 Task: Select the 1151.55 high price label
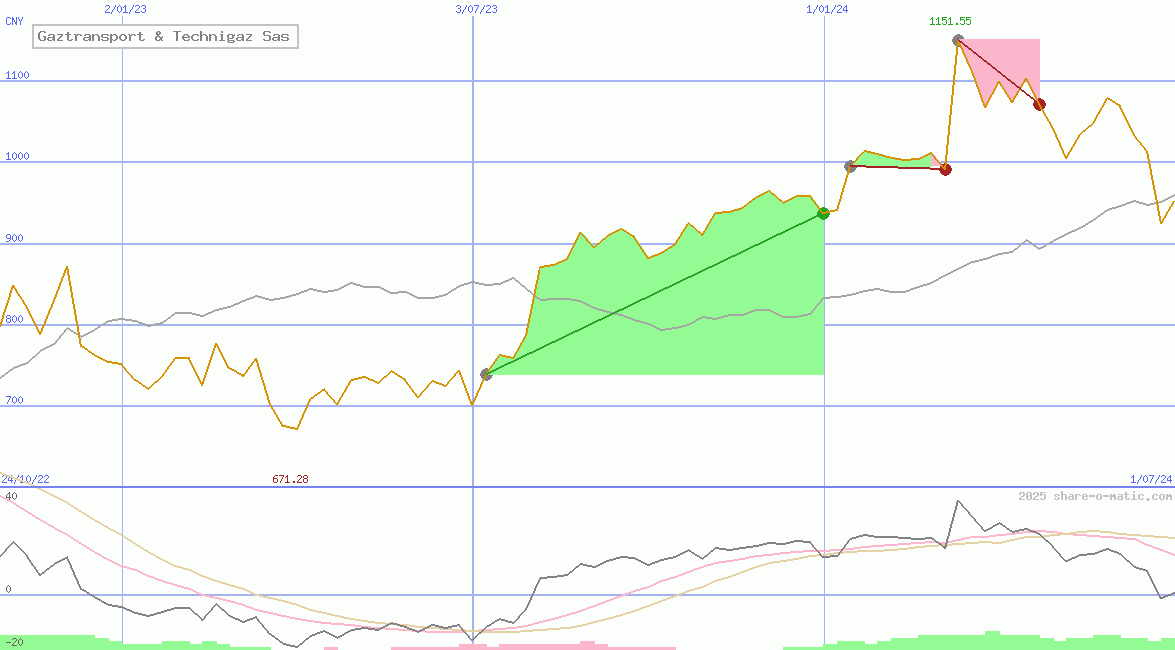coord(949,21)
